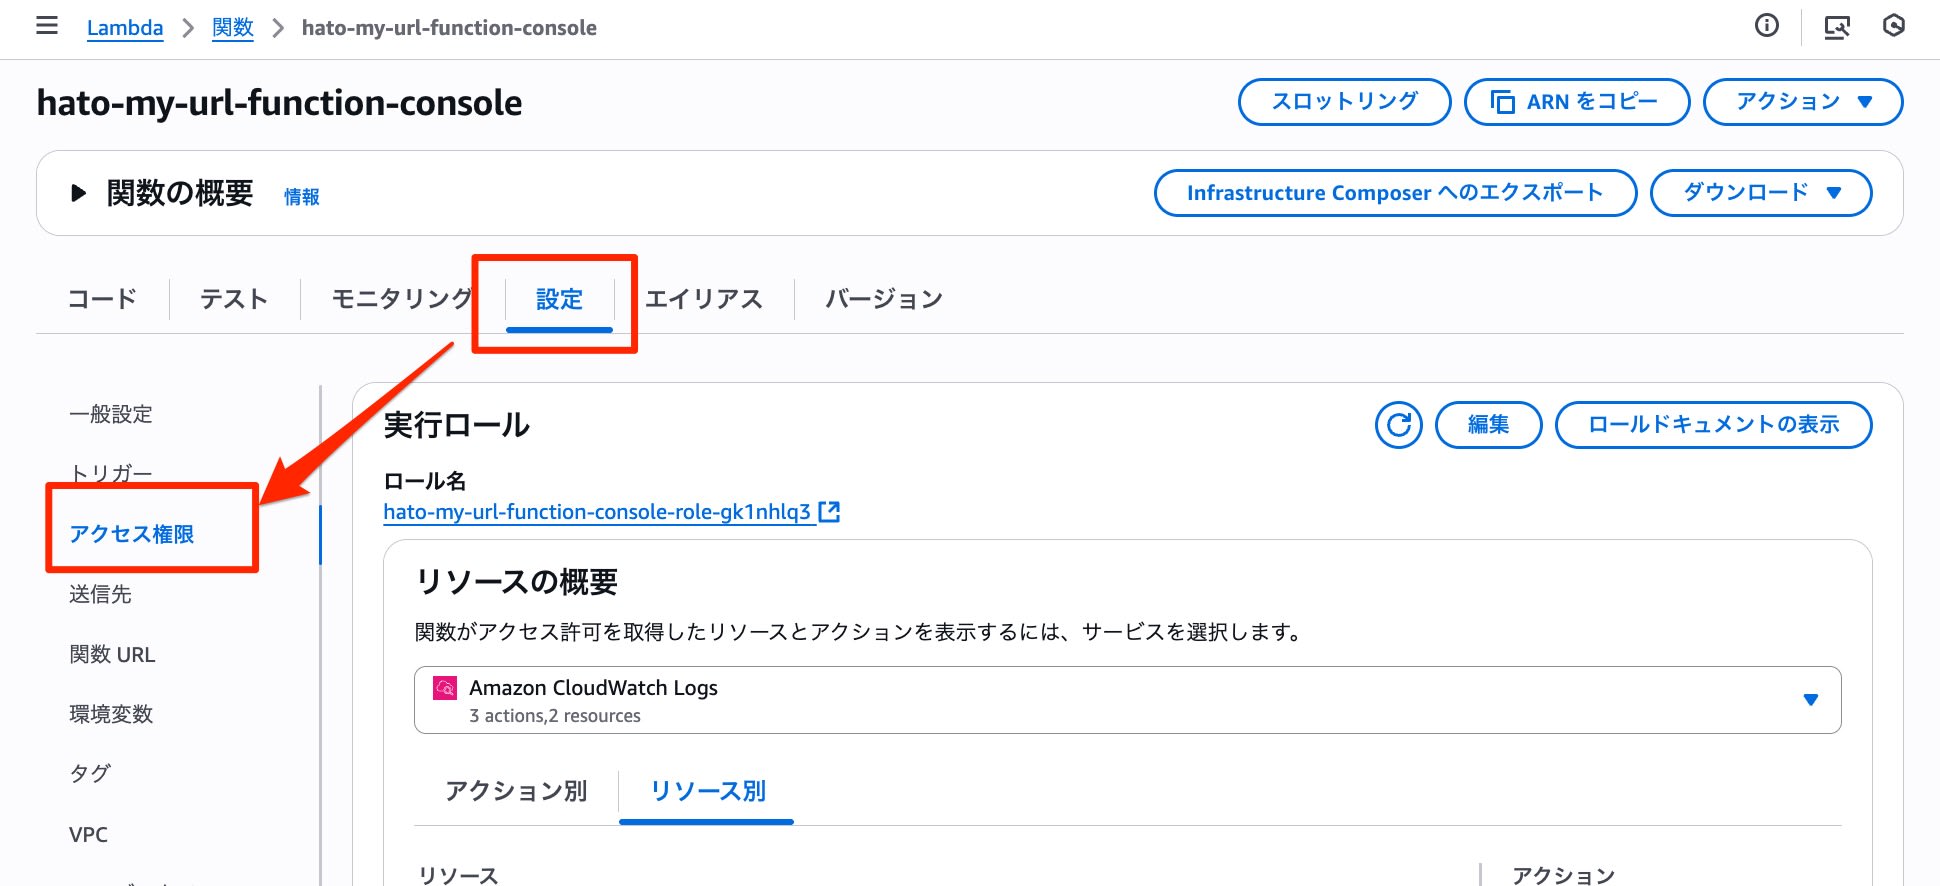Select the リソース別 tab
The height and width of the screenshot is (886, 1940).
tap(707, 791)
